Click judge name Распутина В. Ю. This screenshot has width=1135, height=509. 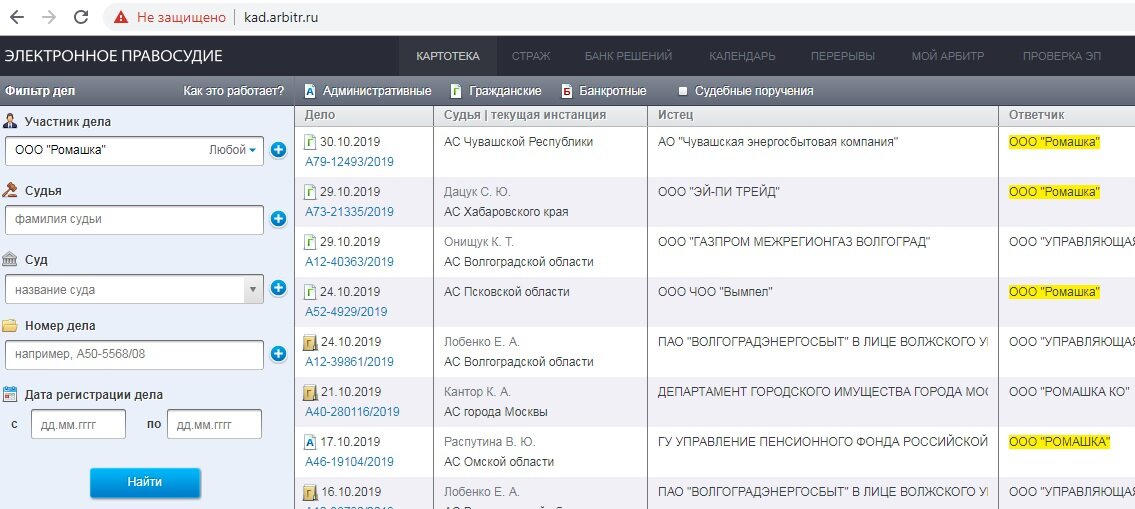tap(489, 442)
